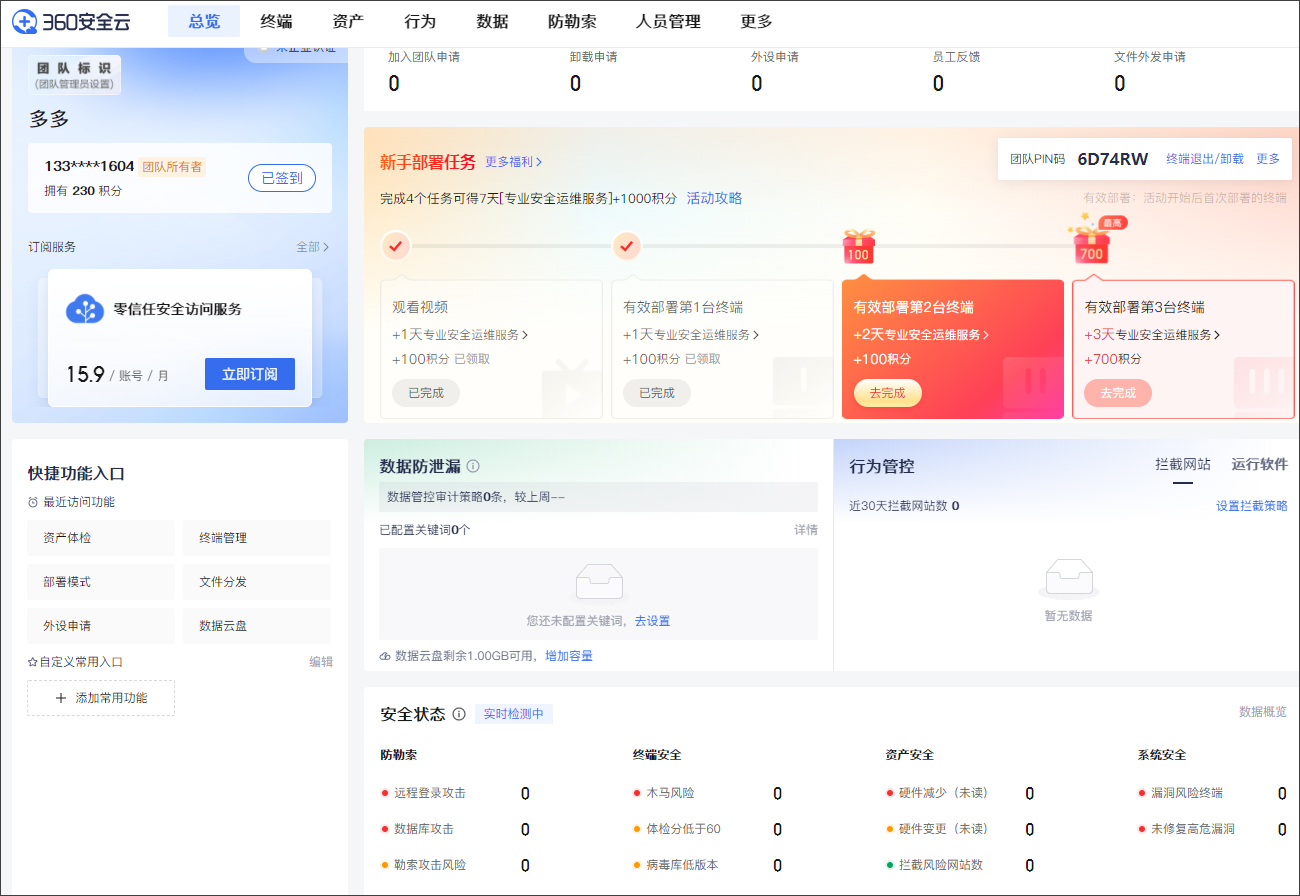Open the 资产 menu

pyautogui.click(x=348, y=21)
